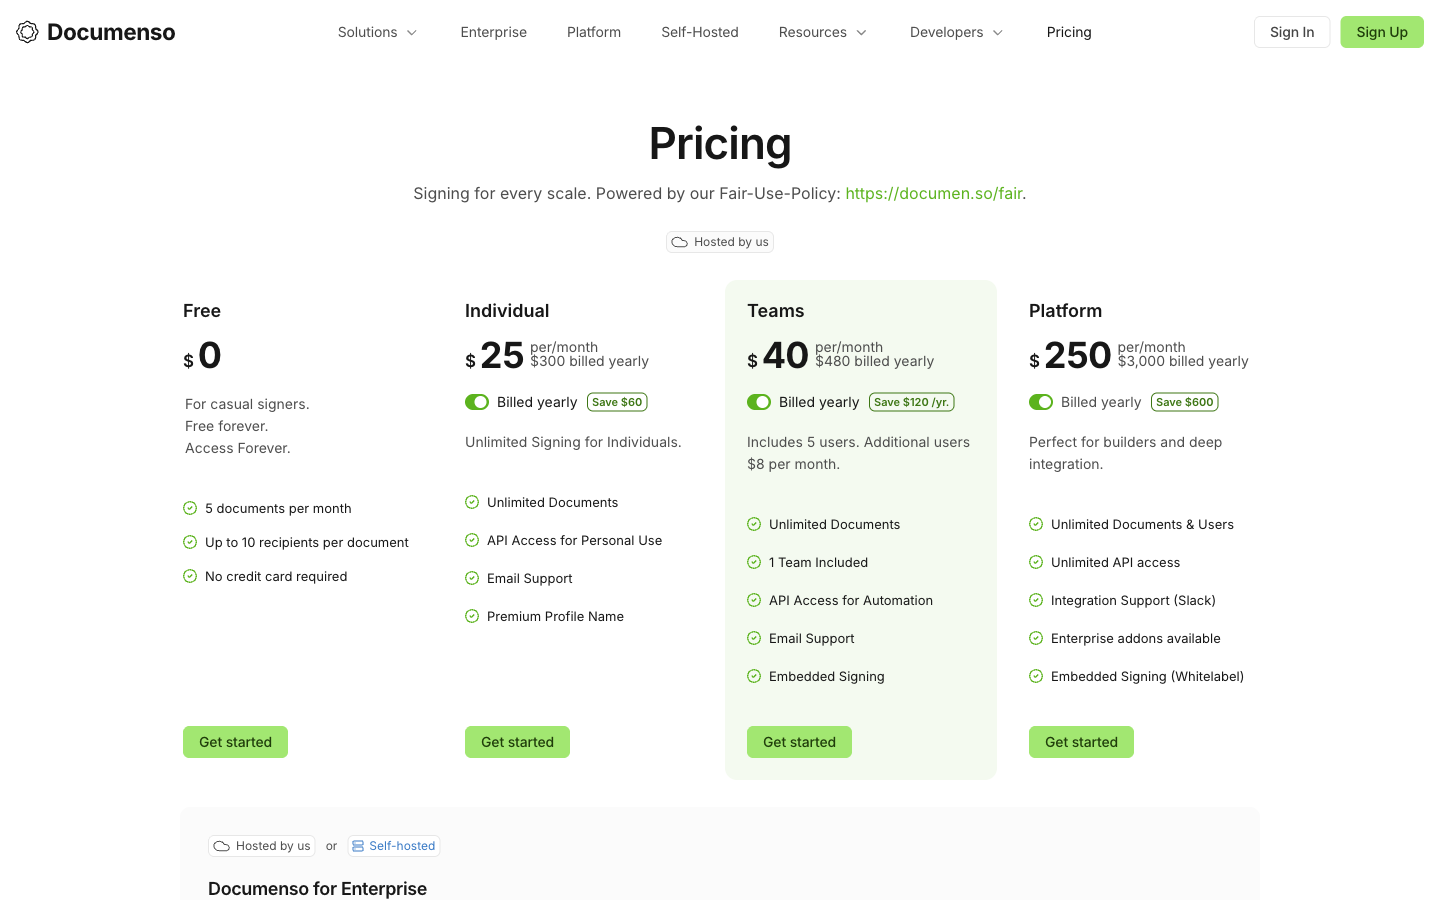
Task: Click the server icon next to Self-hosted
Action: 358,846
